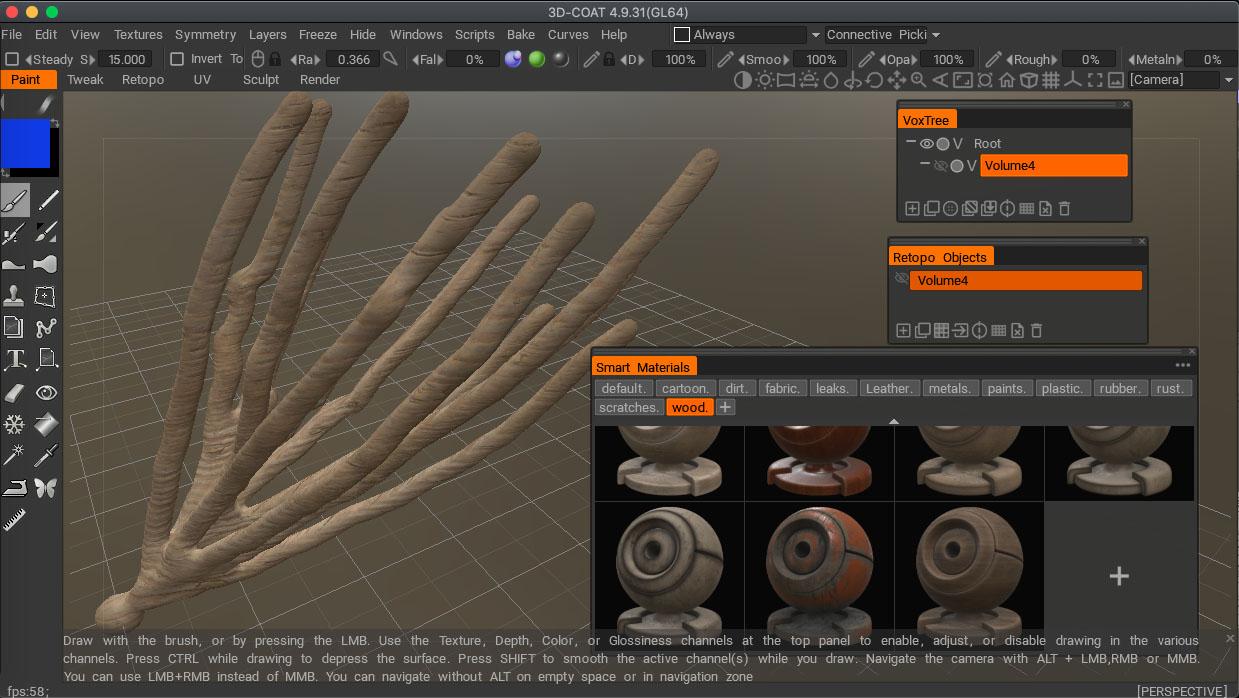Screen dimensions: 1239x698
Task: Open the Camera mode dropdown
Action: click(1229, 80)
